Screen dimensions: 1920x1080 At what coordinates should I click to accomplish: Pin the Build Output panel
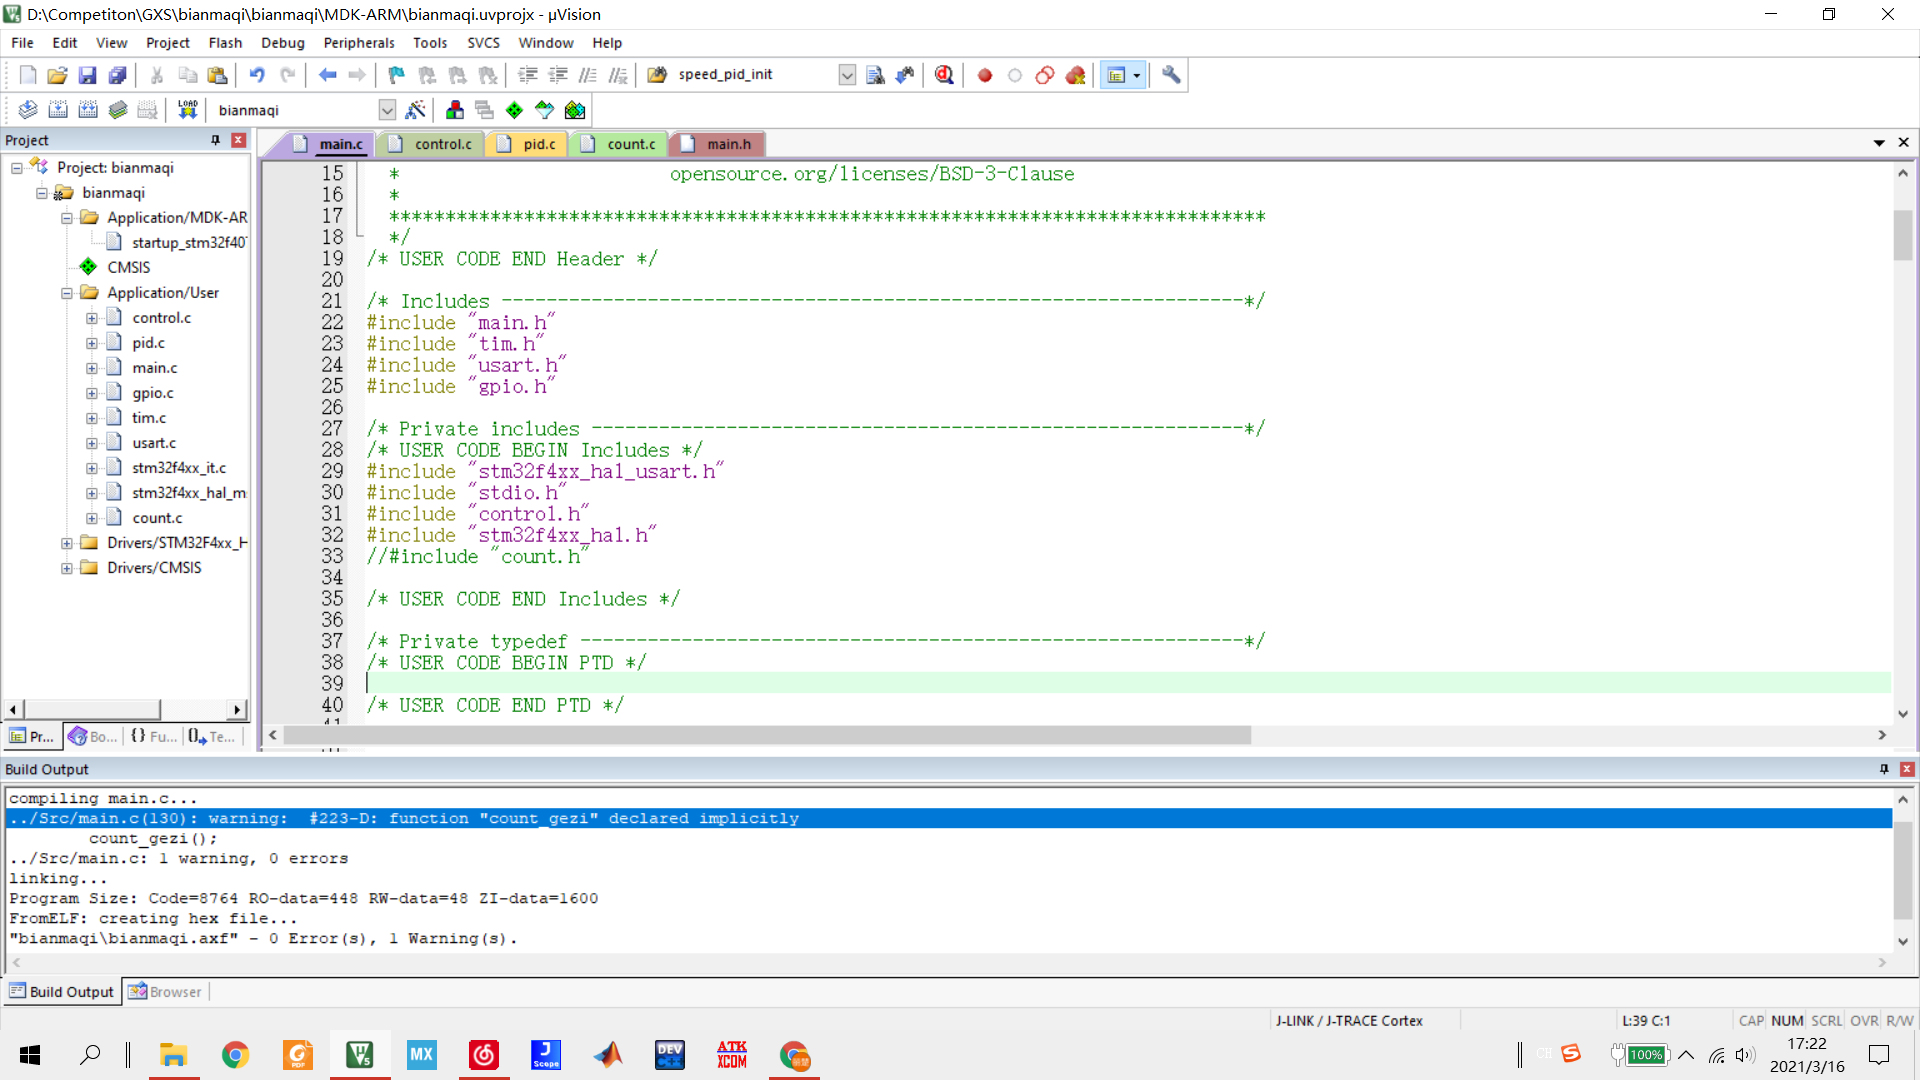(x=1884, y=769)
